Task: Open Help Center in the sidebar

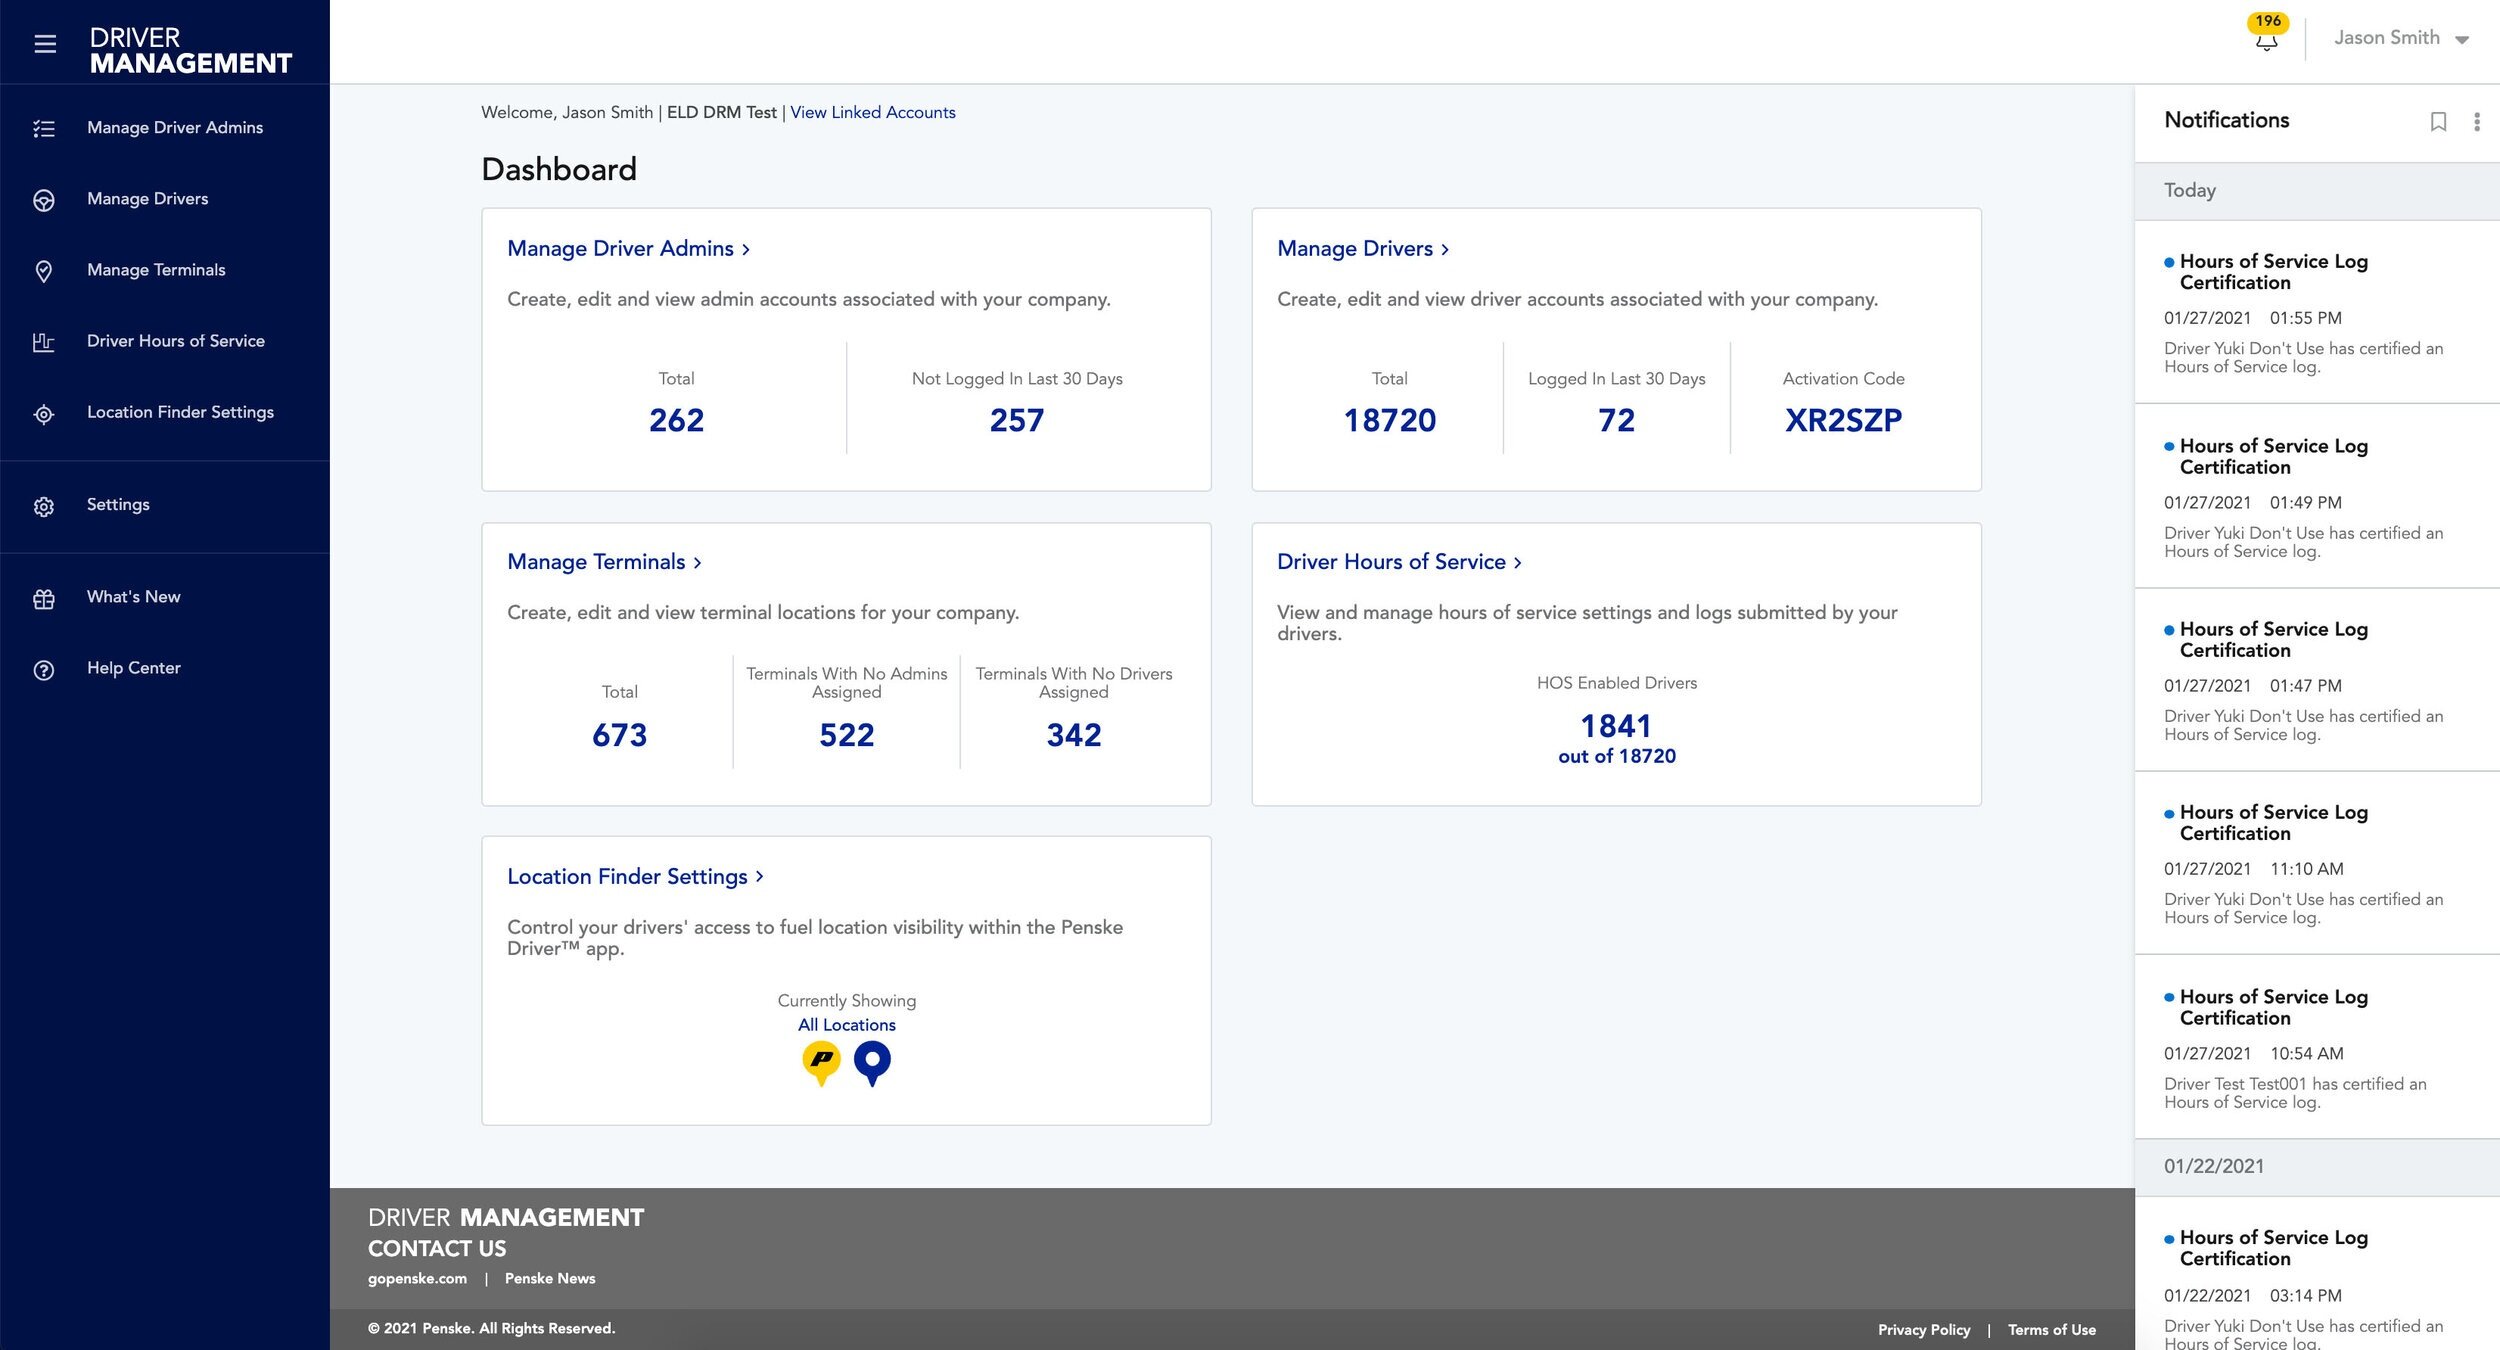Action: coord(134,668)
